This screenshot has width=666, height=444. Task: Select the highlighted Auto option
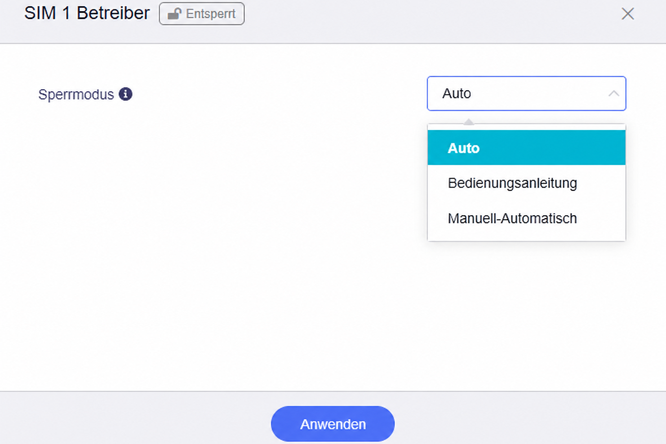click(526, 147)
